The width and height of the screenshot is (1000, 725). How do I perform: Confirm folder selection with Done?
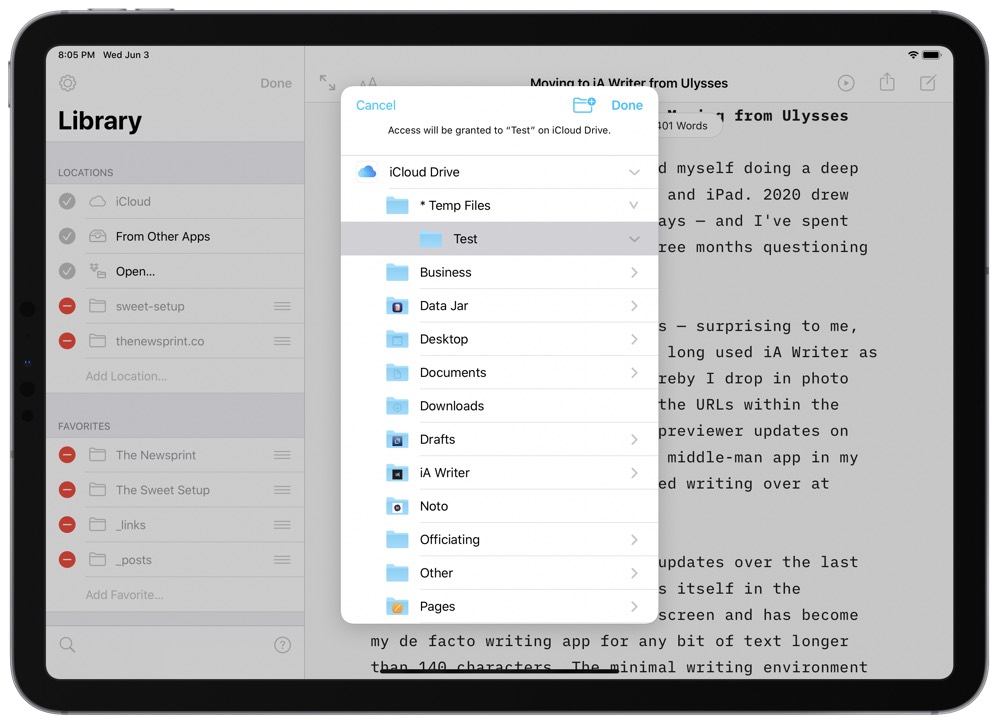coord(627,105)
